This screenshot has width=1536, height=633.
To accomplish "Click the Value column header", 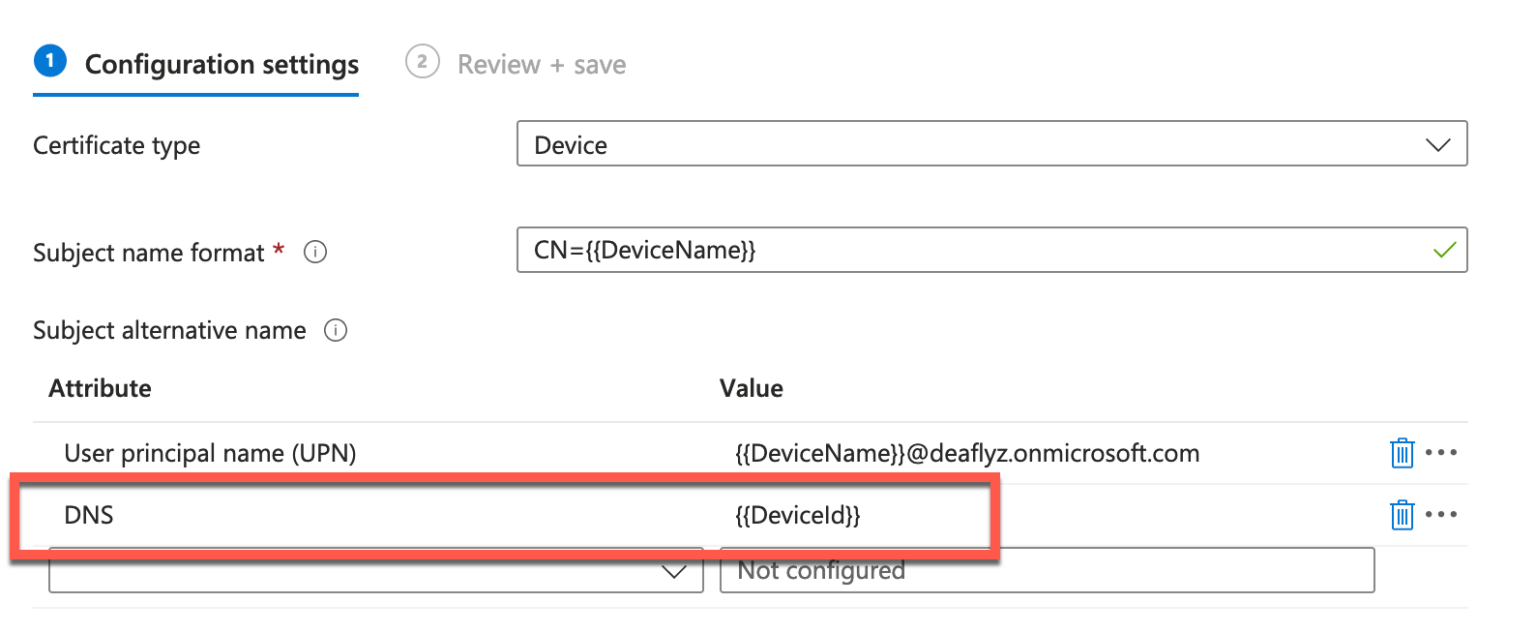I will [752, 388].
